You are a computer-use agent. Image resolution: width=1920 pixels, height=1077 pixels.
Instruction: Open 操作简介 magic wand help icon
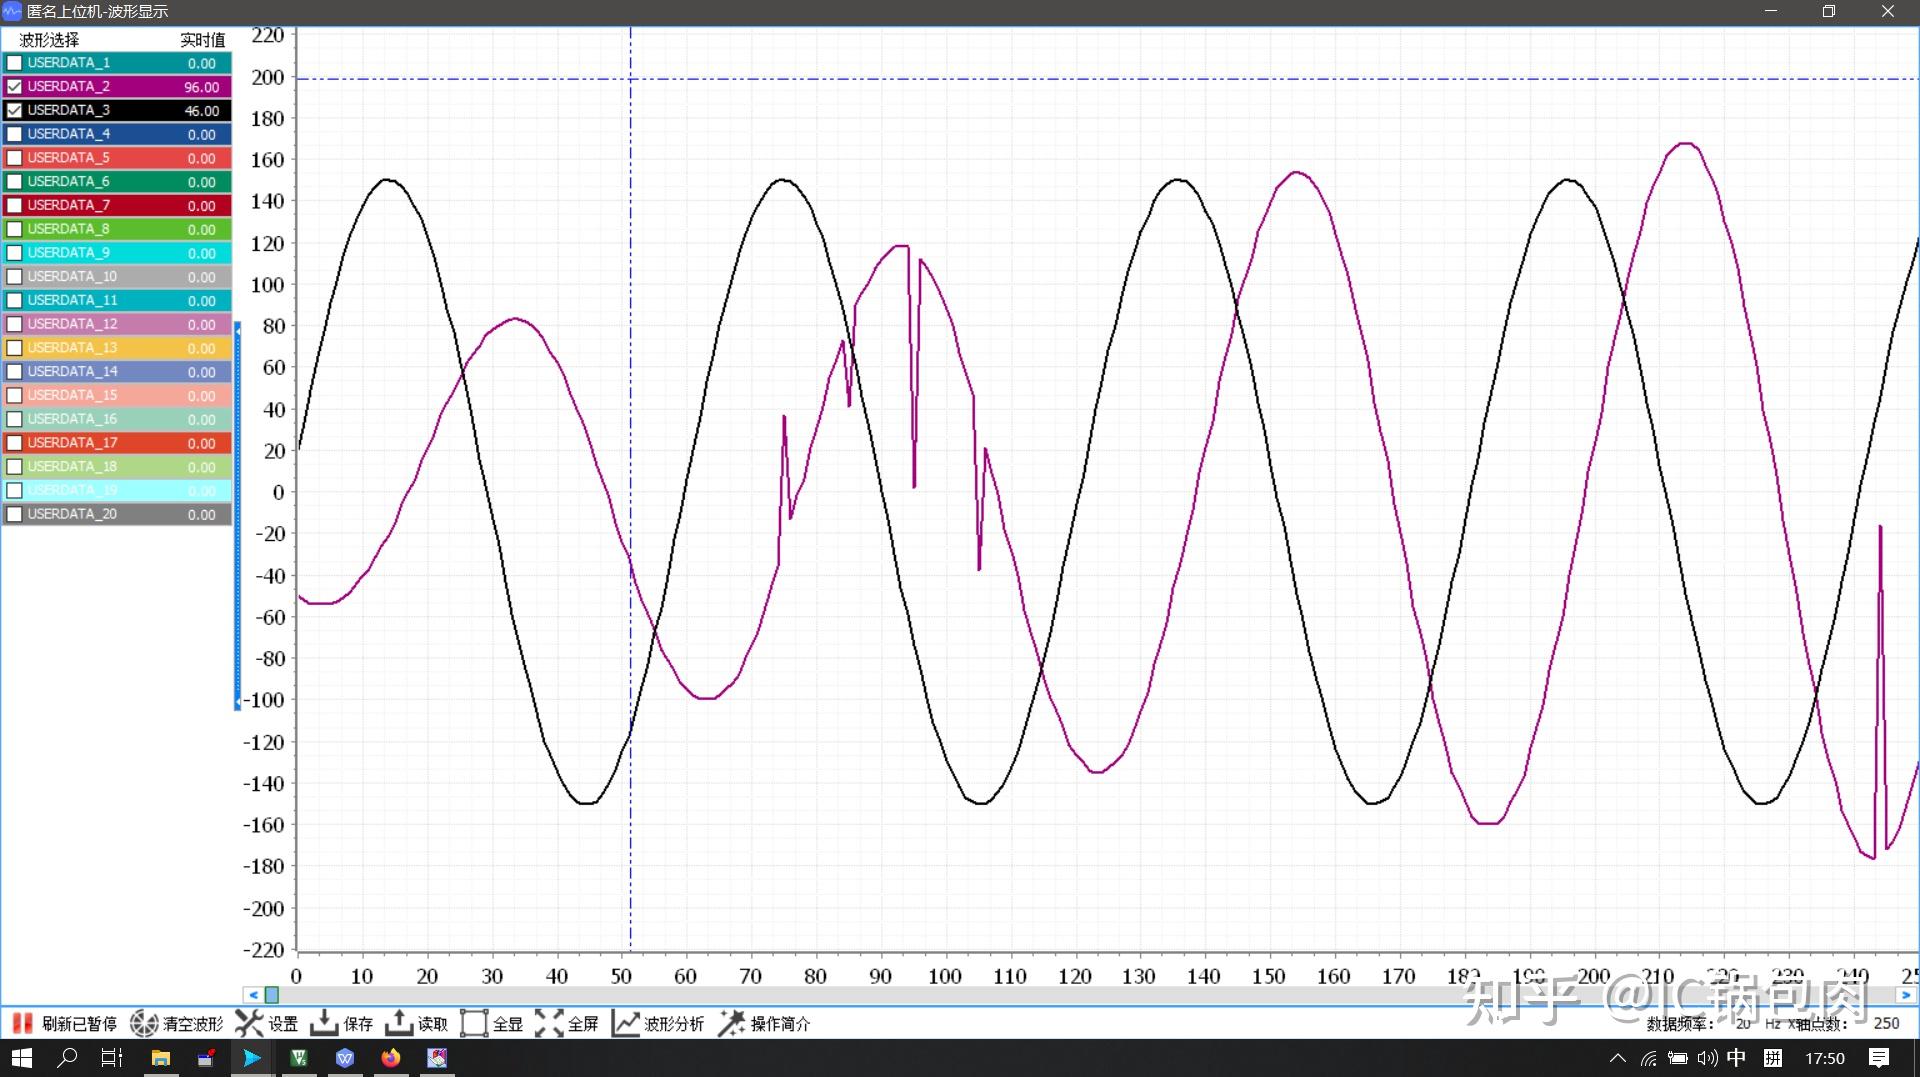[x=732, y=1023]
